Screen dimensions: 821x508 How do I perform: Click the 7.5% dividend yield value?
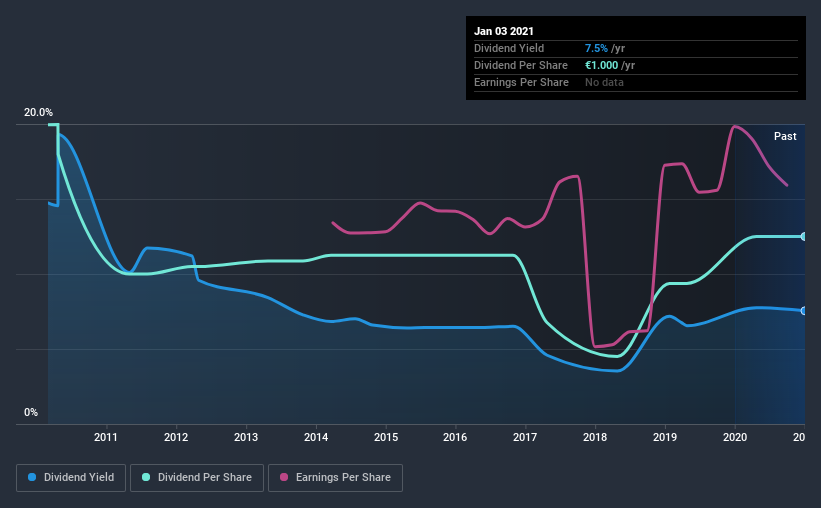coord(596,48)
